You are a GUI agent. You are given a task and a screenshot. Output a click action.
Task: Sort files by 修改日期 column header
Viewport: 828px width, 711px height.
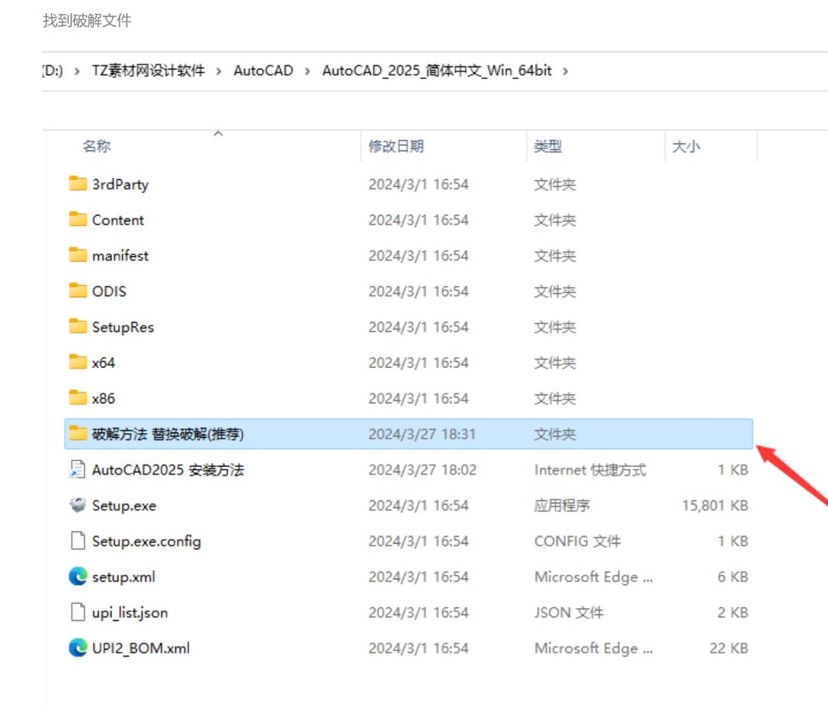(396, 146)
